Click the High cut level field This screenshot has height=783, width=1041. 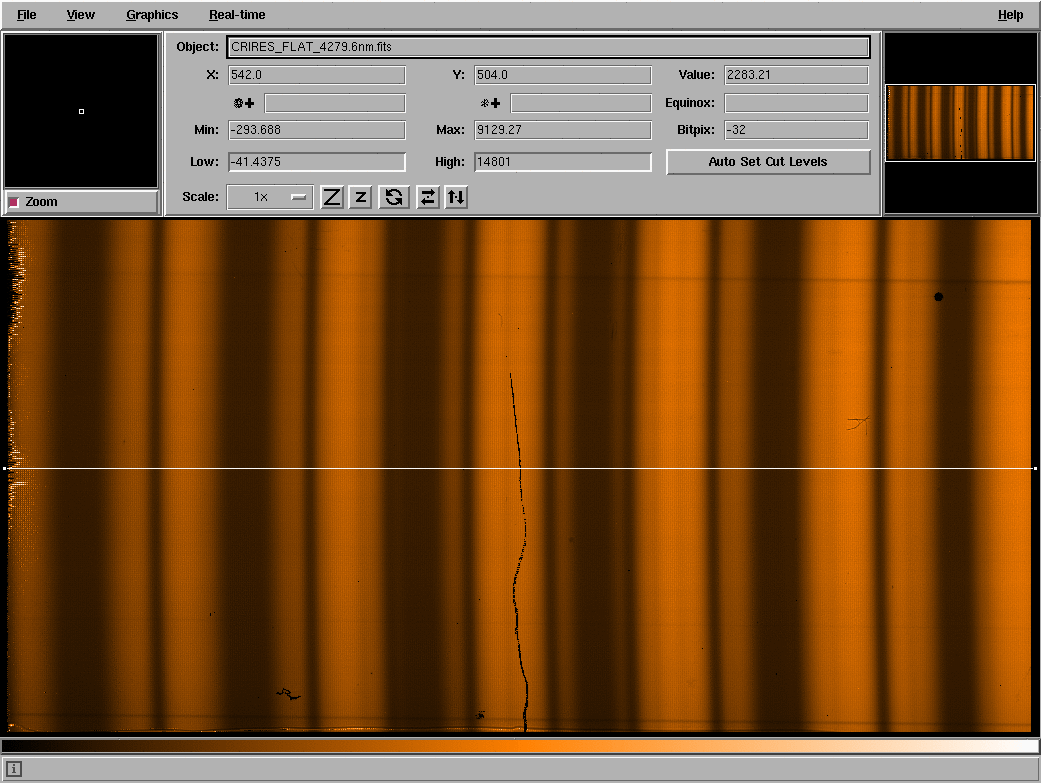click(562, 162)
